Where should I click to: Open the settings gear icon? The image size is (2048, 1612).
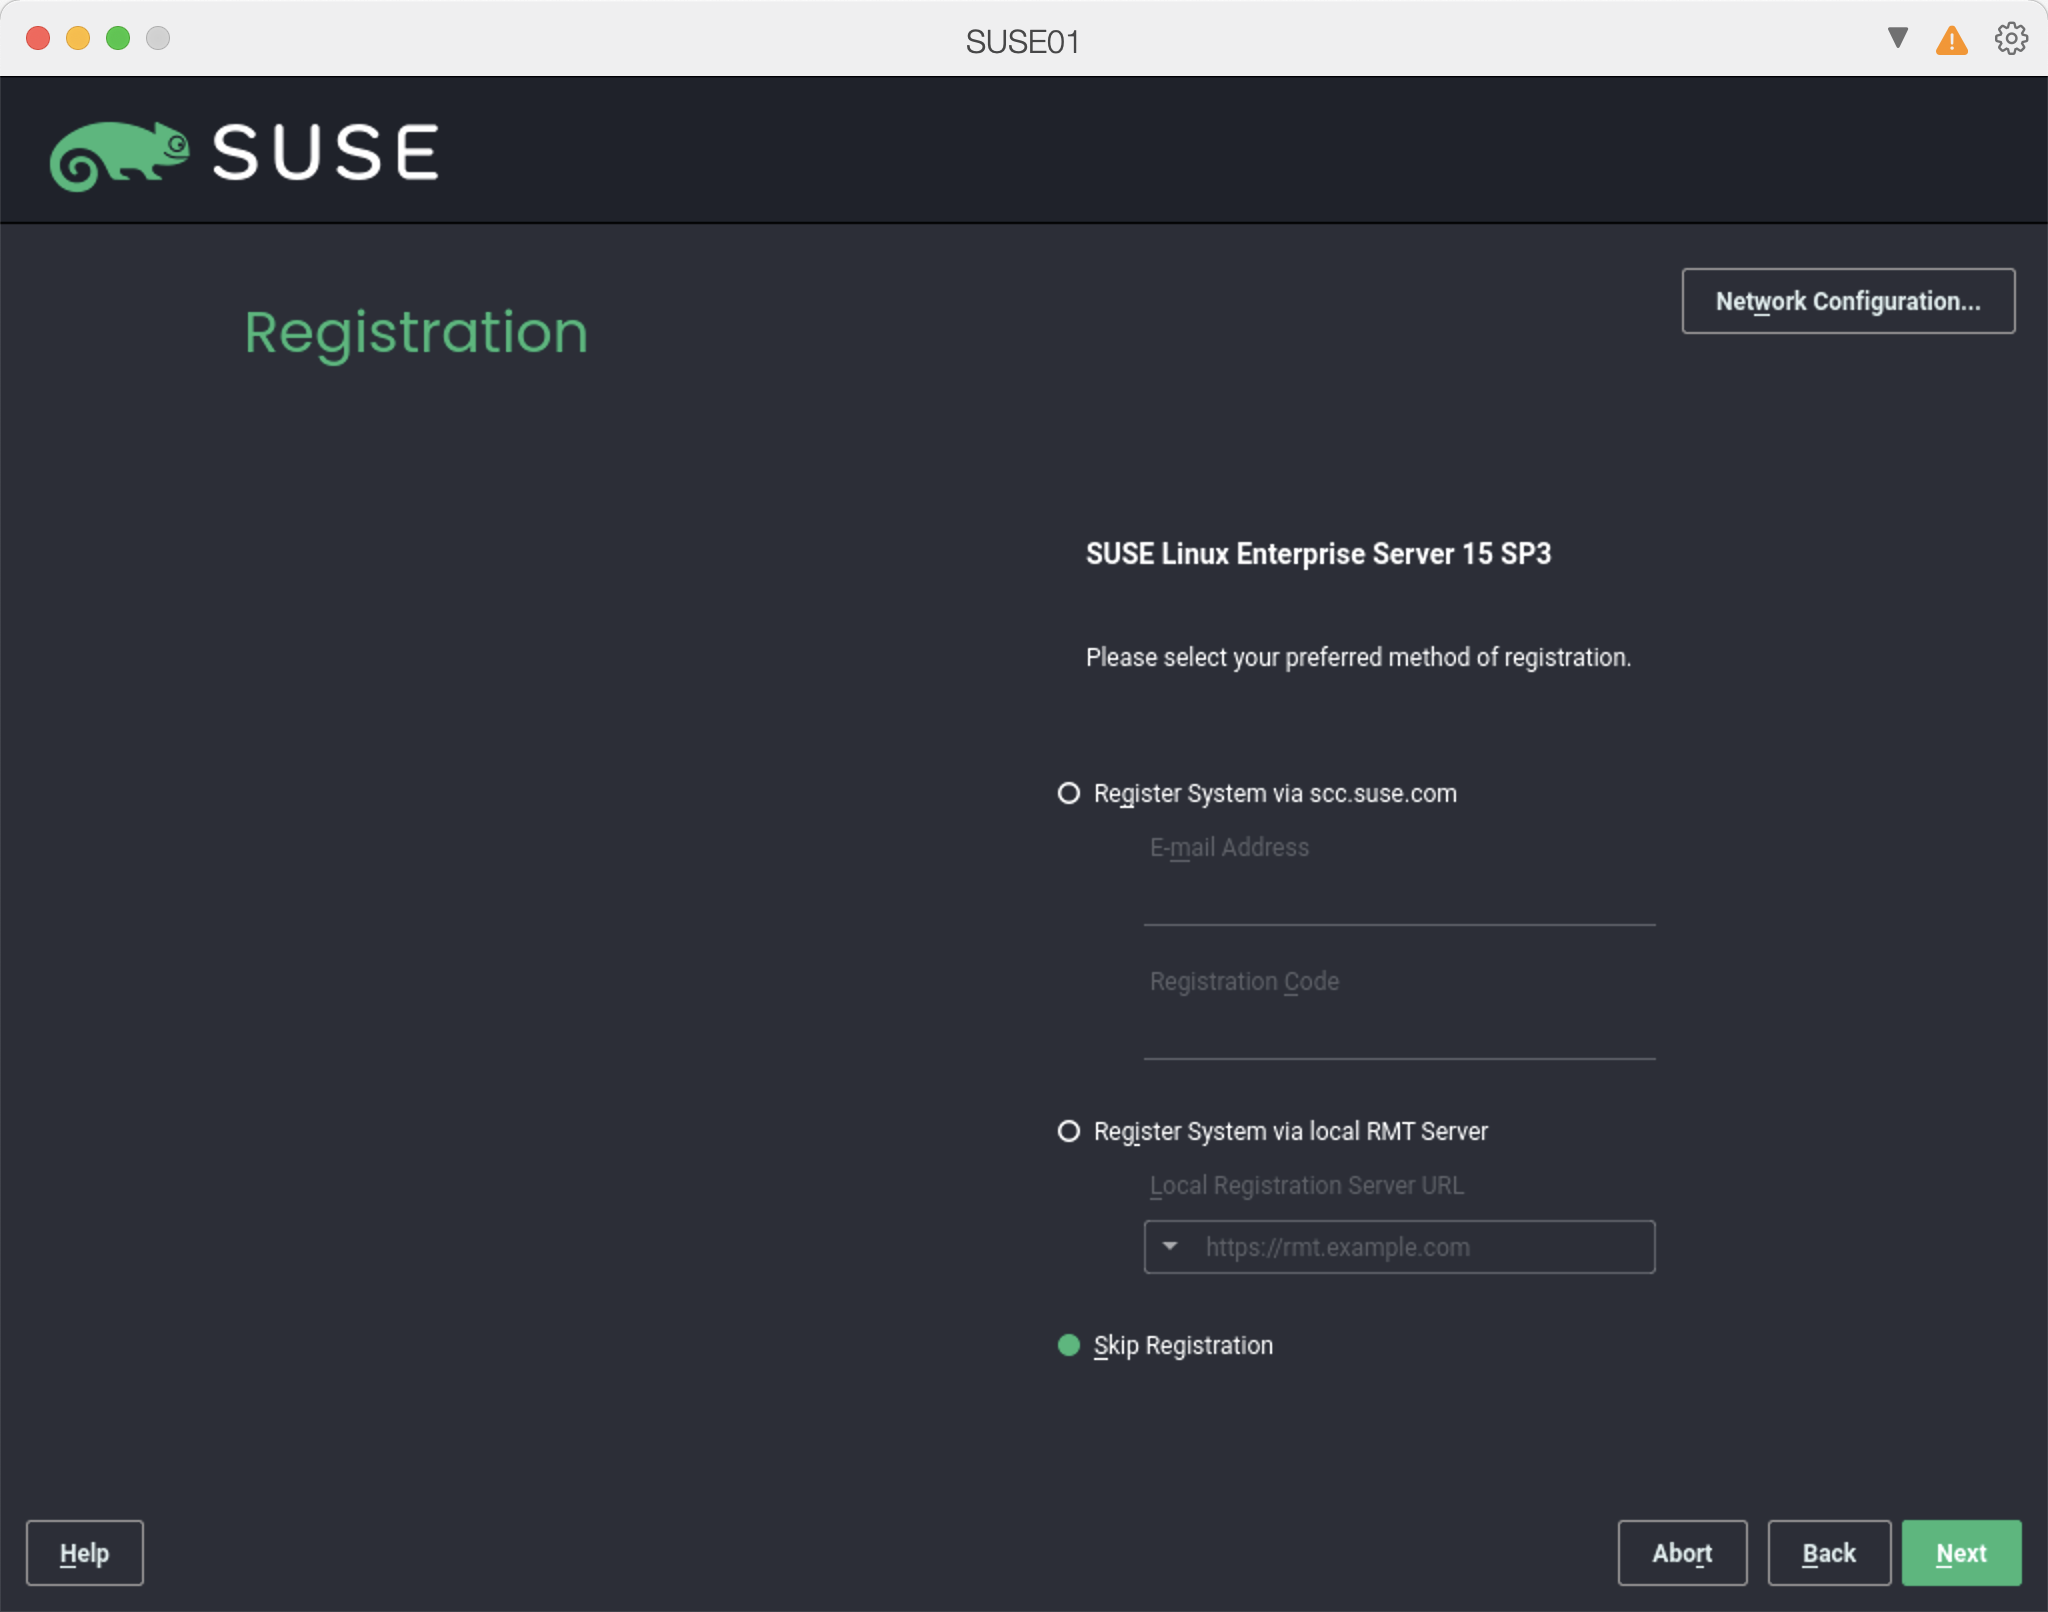pos(2011,39)
